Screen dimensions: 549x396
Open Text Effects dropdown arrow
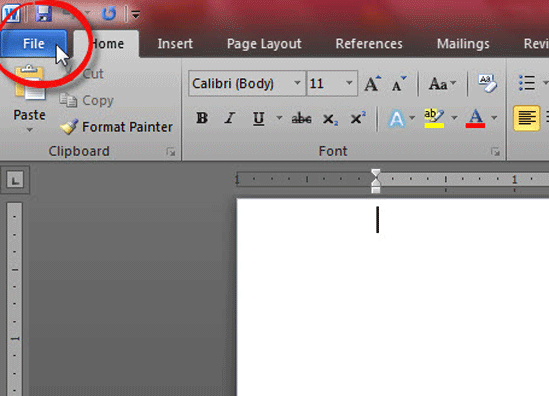(x=412, y=118)
